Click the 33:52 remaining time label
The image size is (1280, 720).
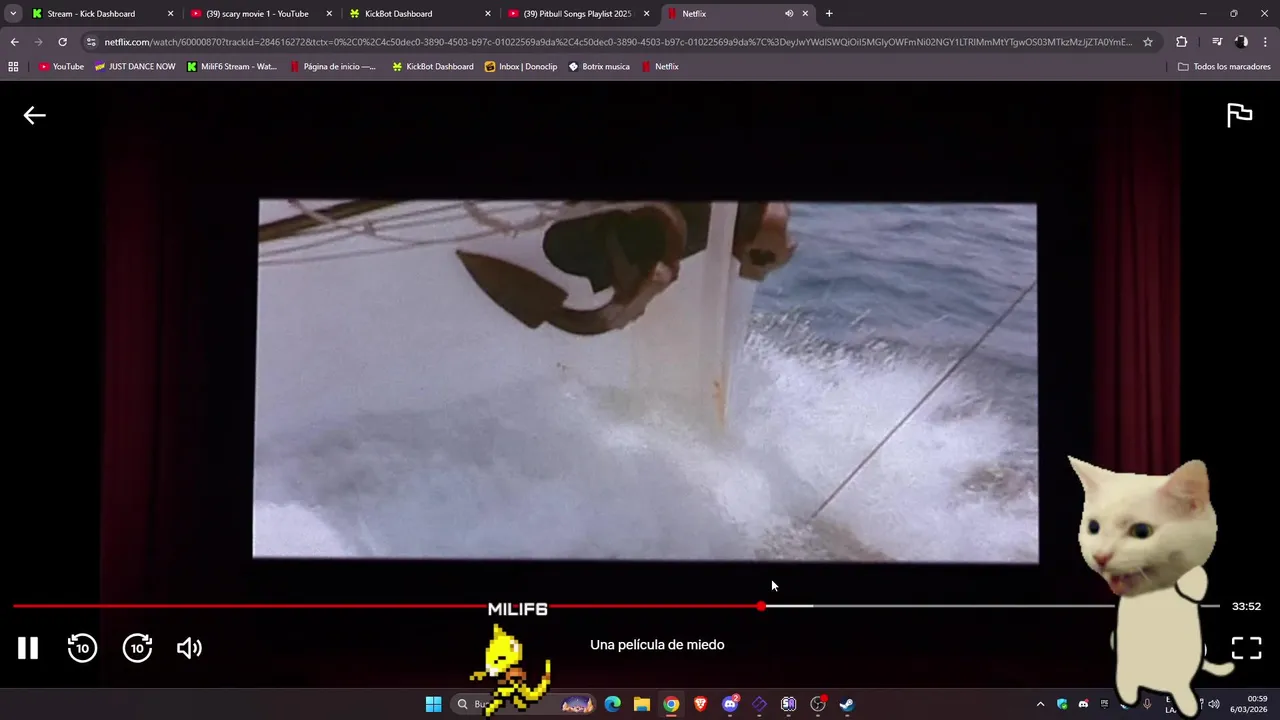point(1246,606)
